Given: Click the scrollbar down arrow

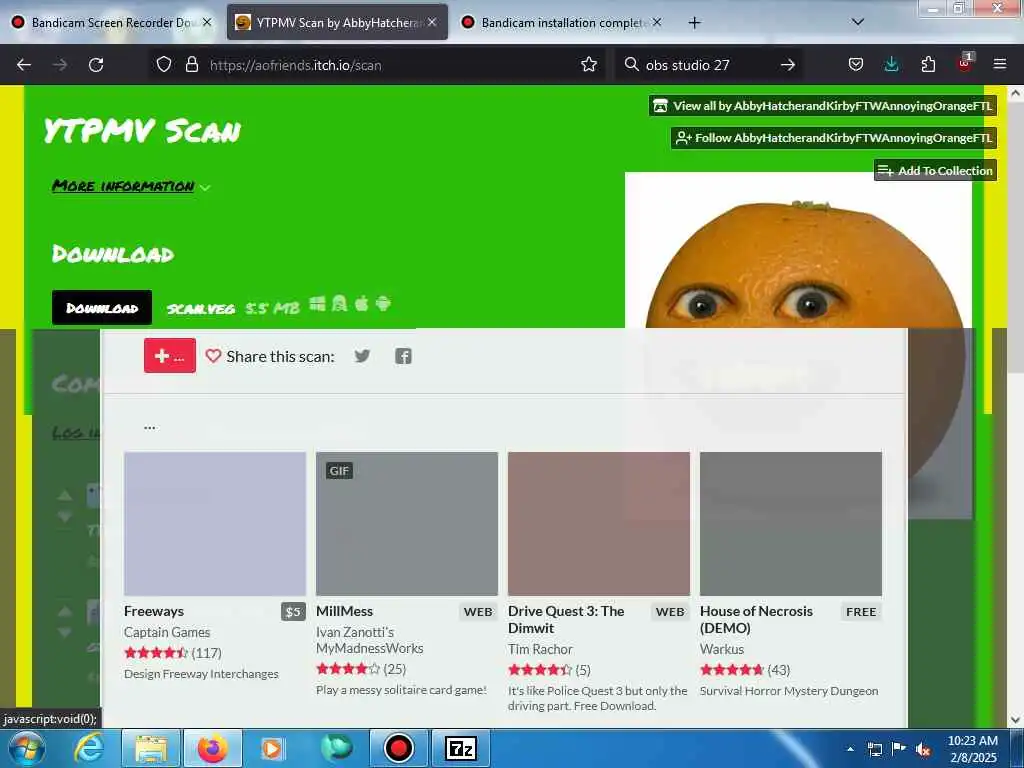Looking at the screenshot, I should click(1016, 720).
